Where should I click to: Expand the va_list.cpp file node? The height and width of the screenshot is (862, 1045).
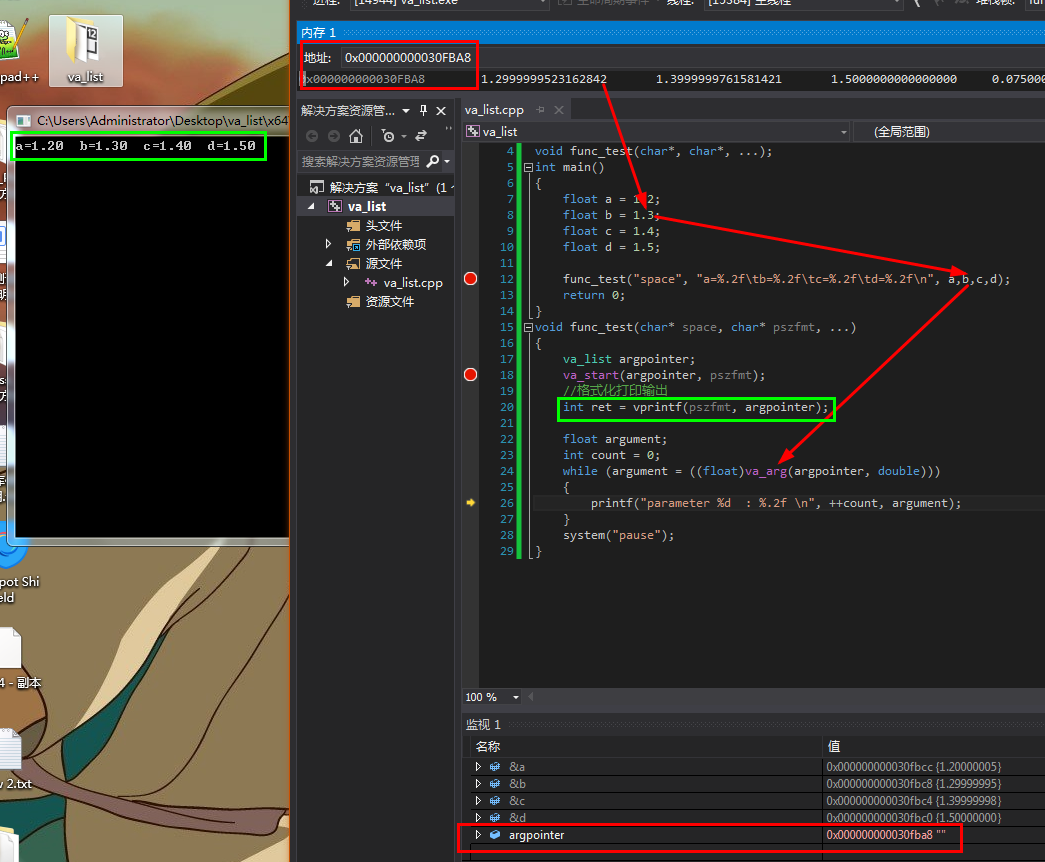[347, 282]
